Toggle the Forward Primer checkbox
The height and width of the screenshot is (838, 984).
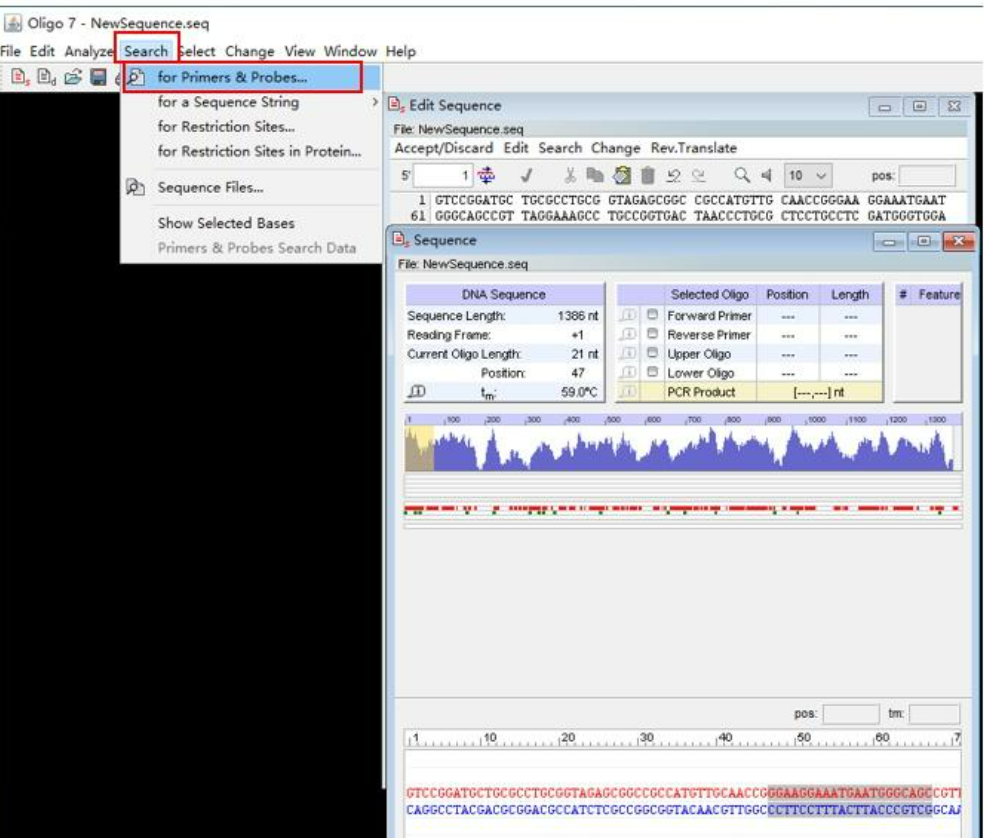click(x=653, y=314)
